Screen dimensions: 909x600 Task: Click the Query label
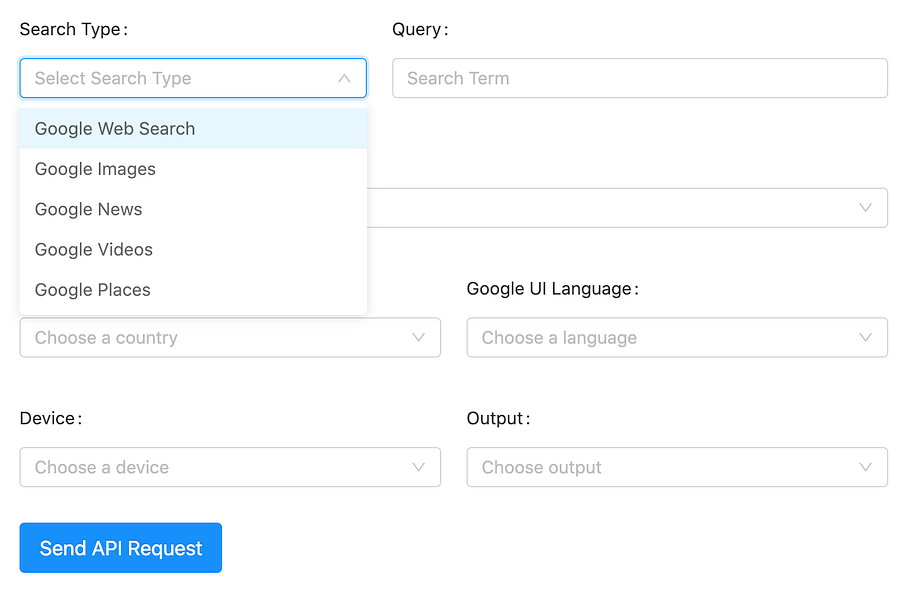point(420,29)
